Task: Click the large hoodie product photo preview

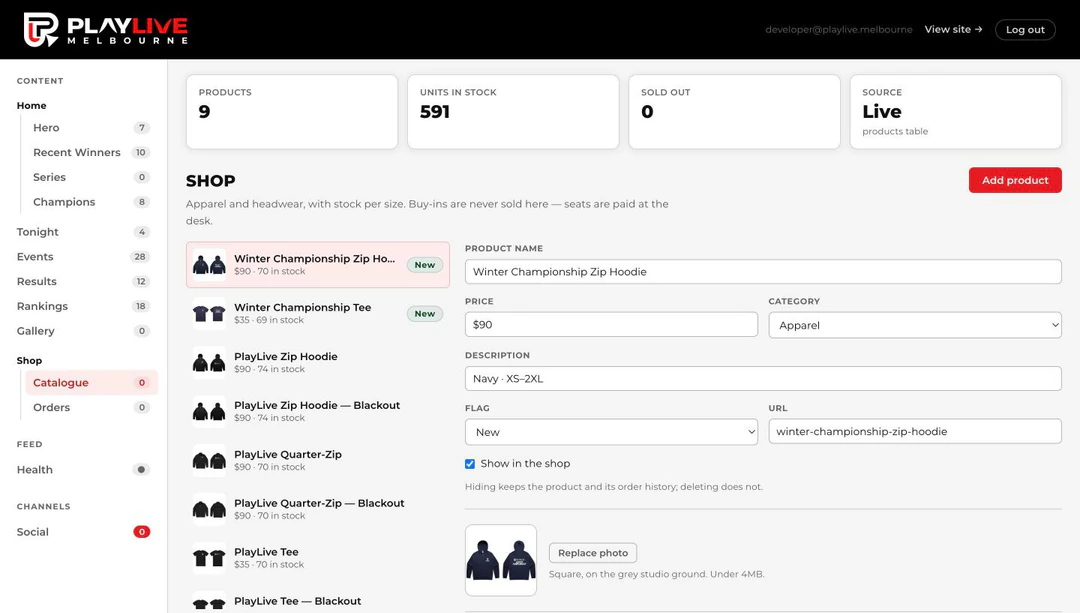Action: [x=501, y=560]
